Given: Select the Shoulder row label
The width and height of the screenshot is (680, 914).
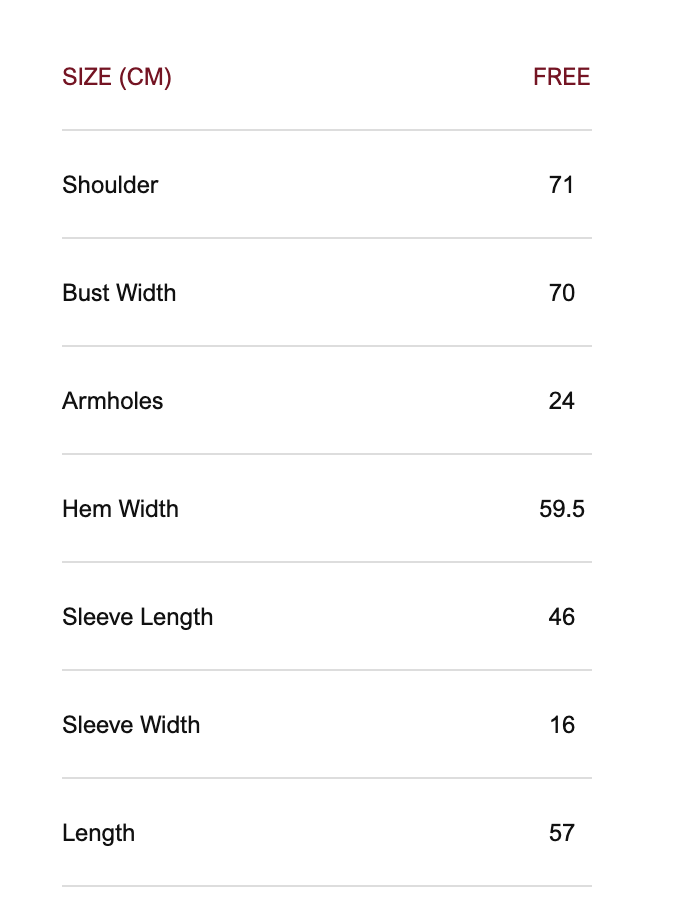Looking at the screenshot, I should (x=110, y=185).
